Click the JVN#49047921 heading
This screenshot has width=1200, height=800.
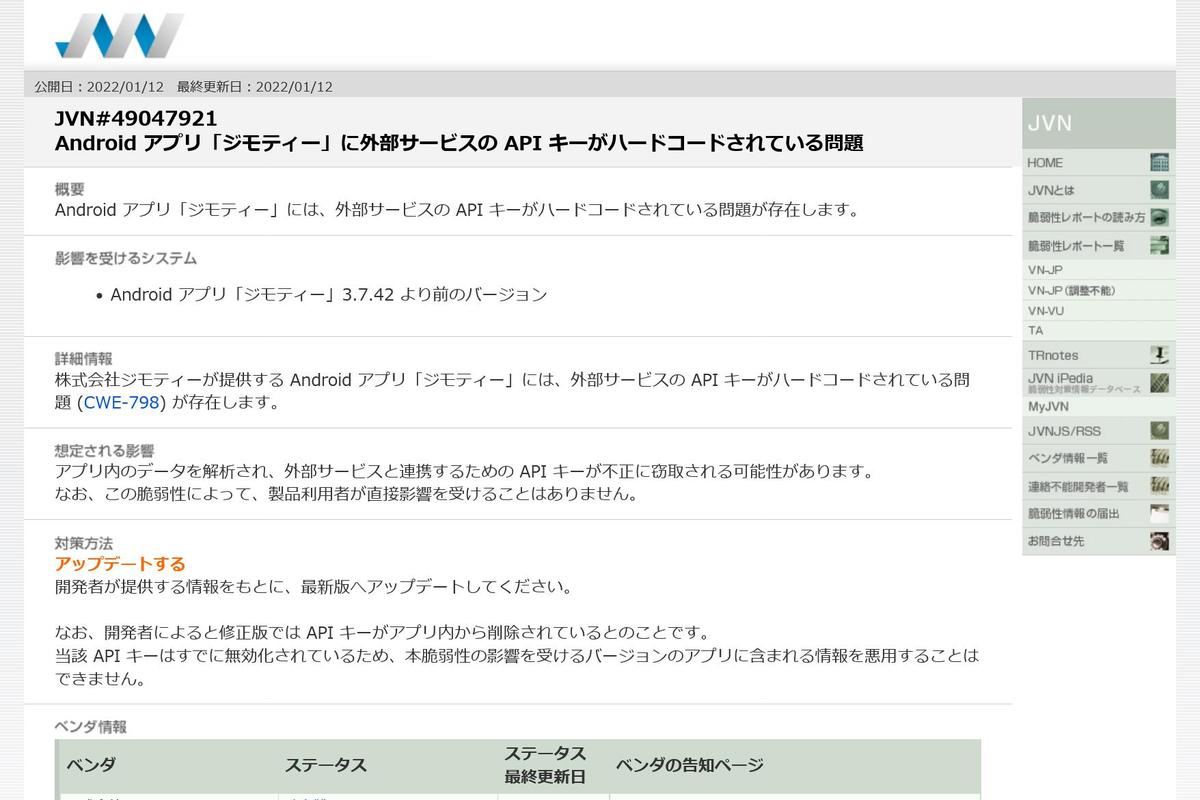click(x=136, y=118)
